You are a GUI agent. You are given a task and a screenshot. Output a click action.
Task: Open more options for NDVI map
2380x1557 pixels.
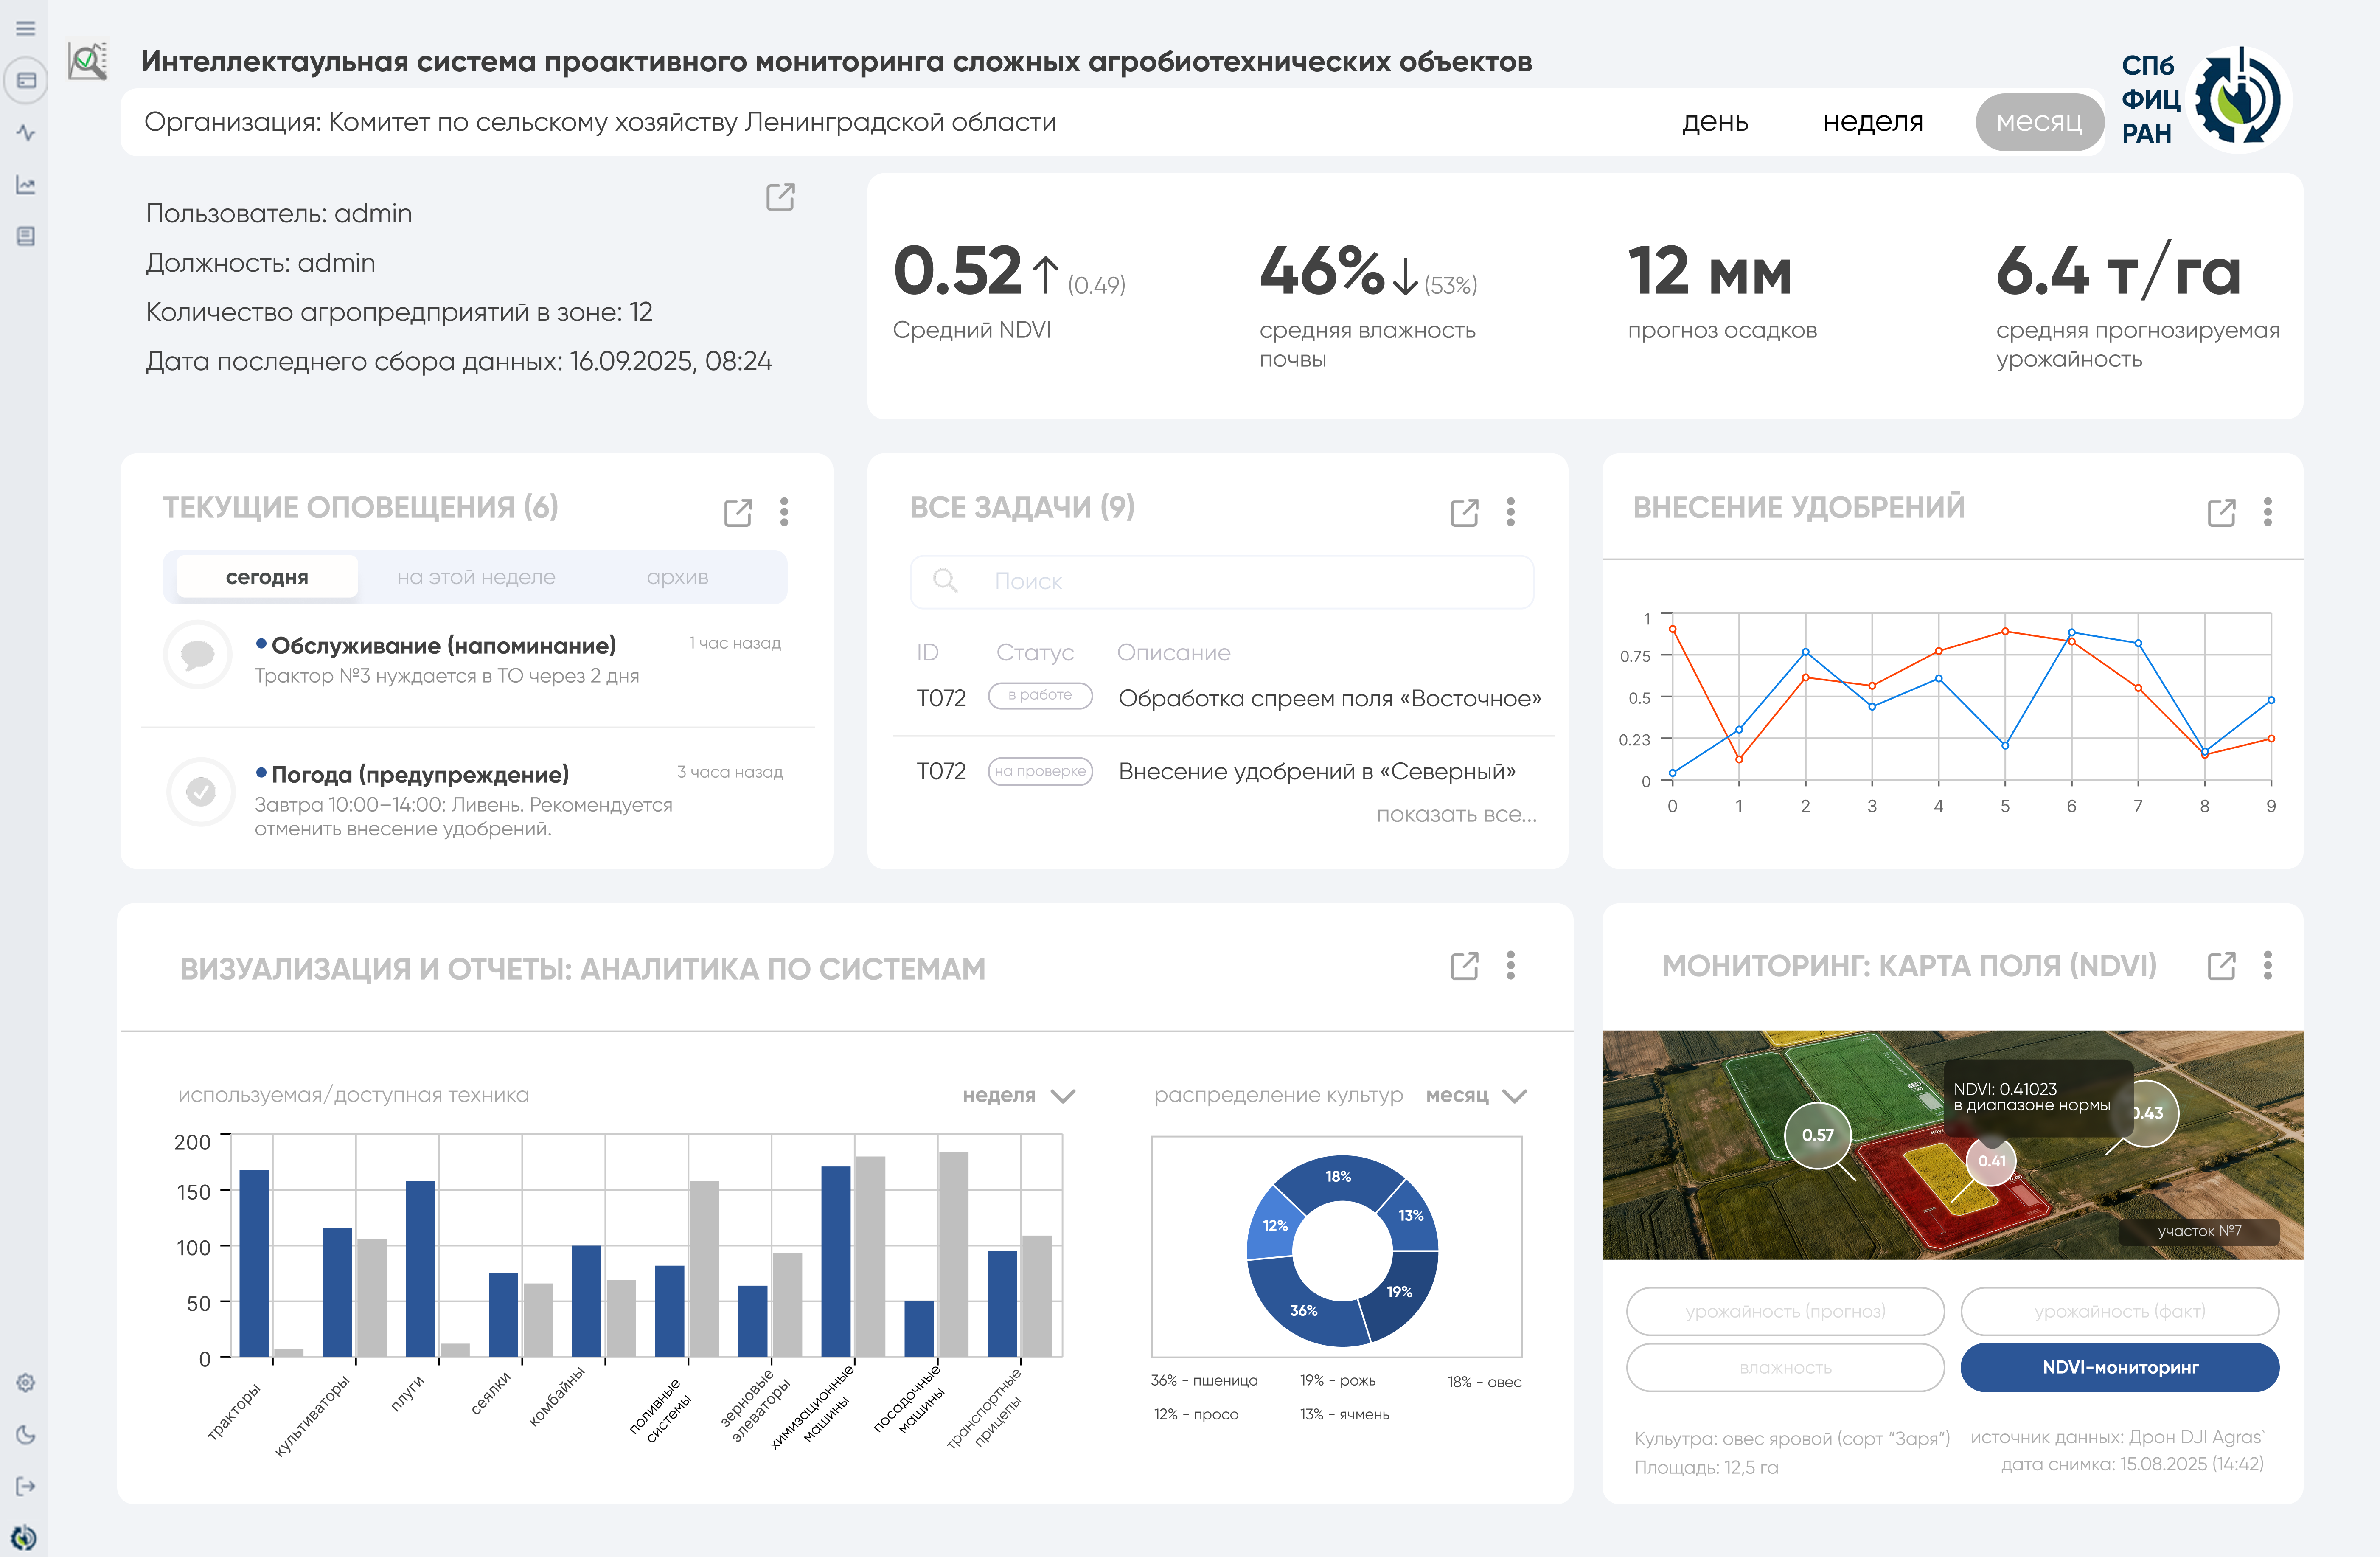pos(2267,964)
